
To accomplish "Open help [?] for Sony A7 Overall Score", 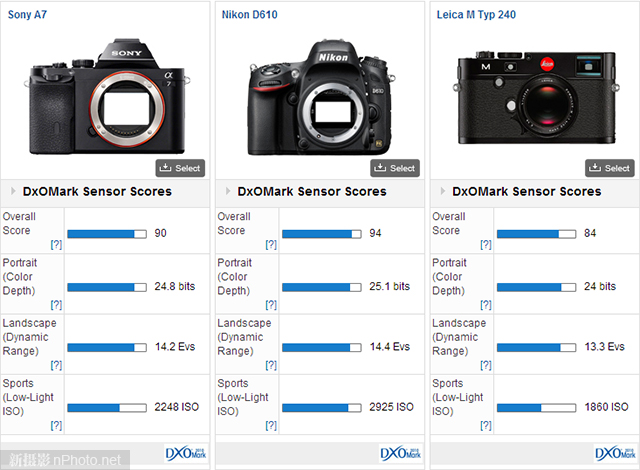I will tap(56, 244).
